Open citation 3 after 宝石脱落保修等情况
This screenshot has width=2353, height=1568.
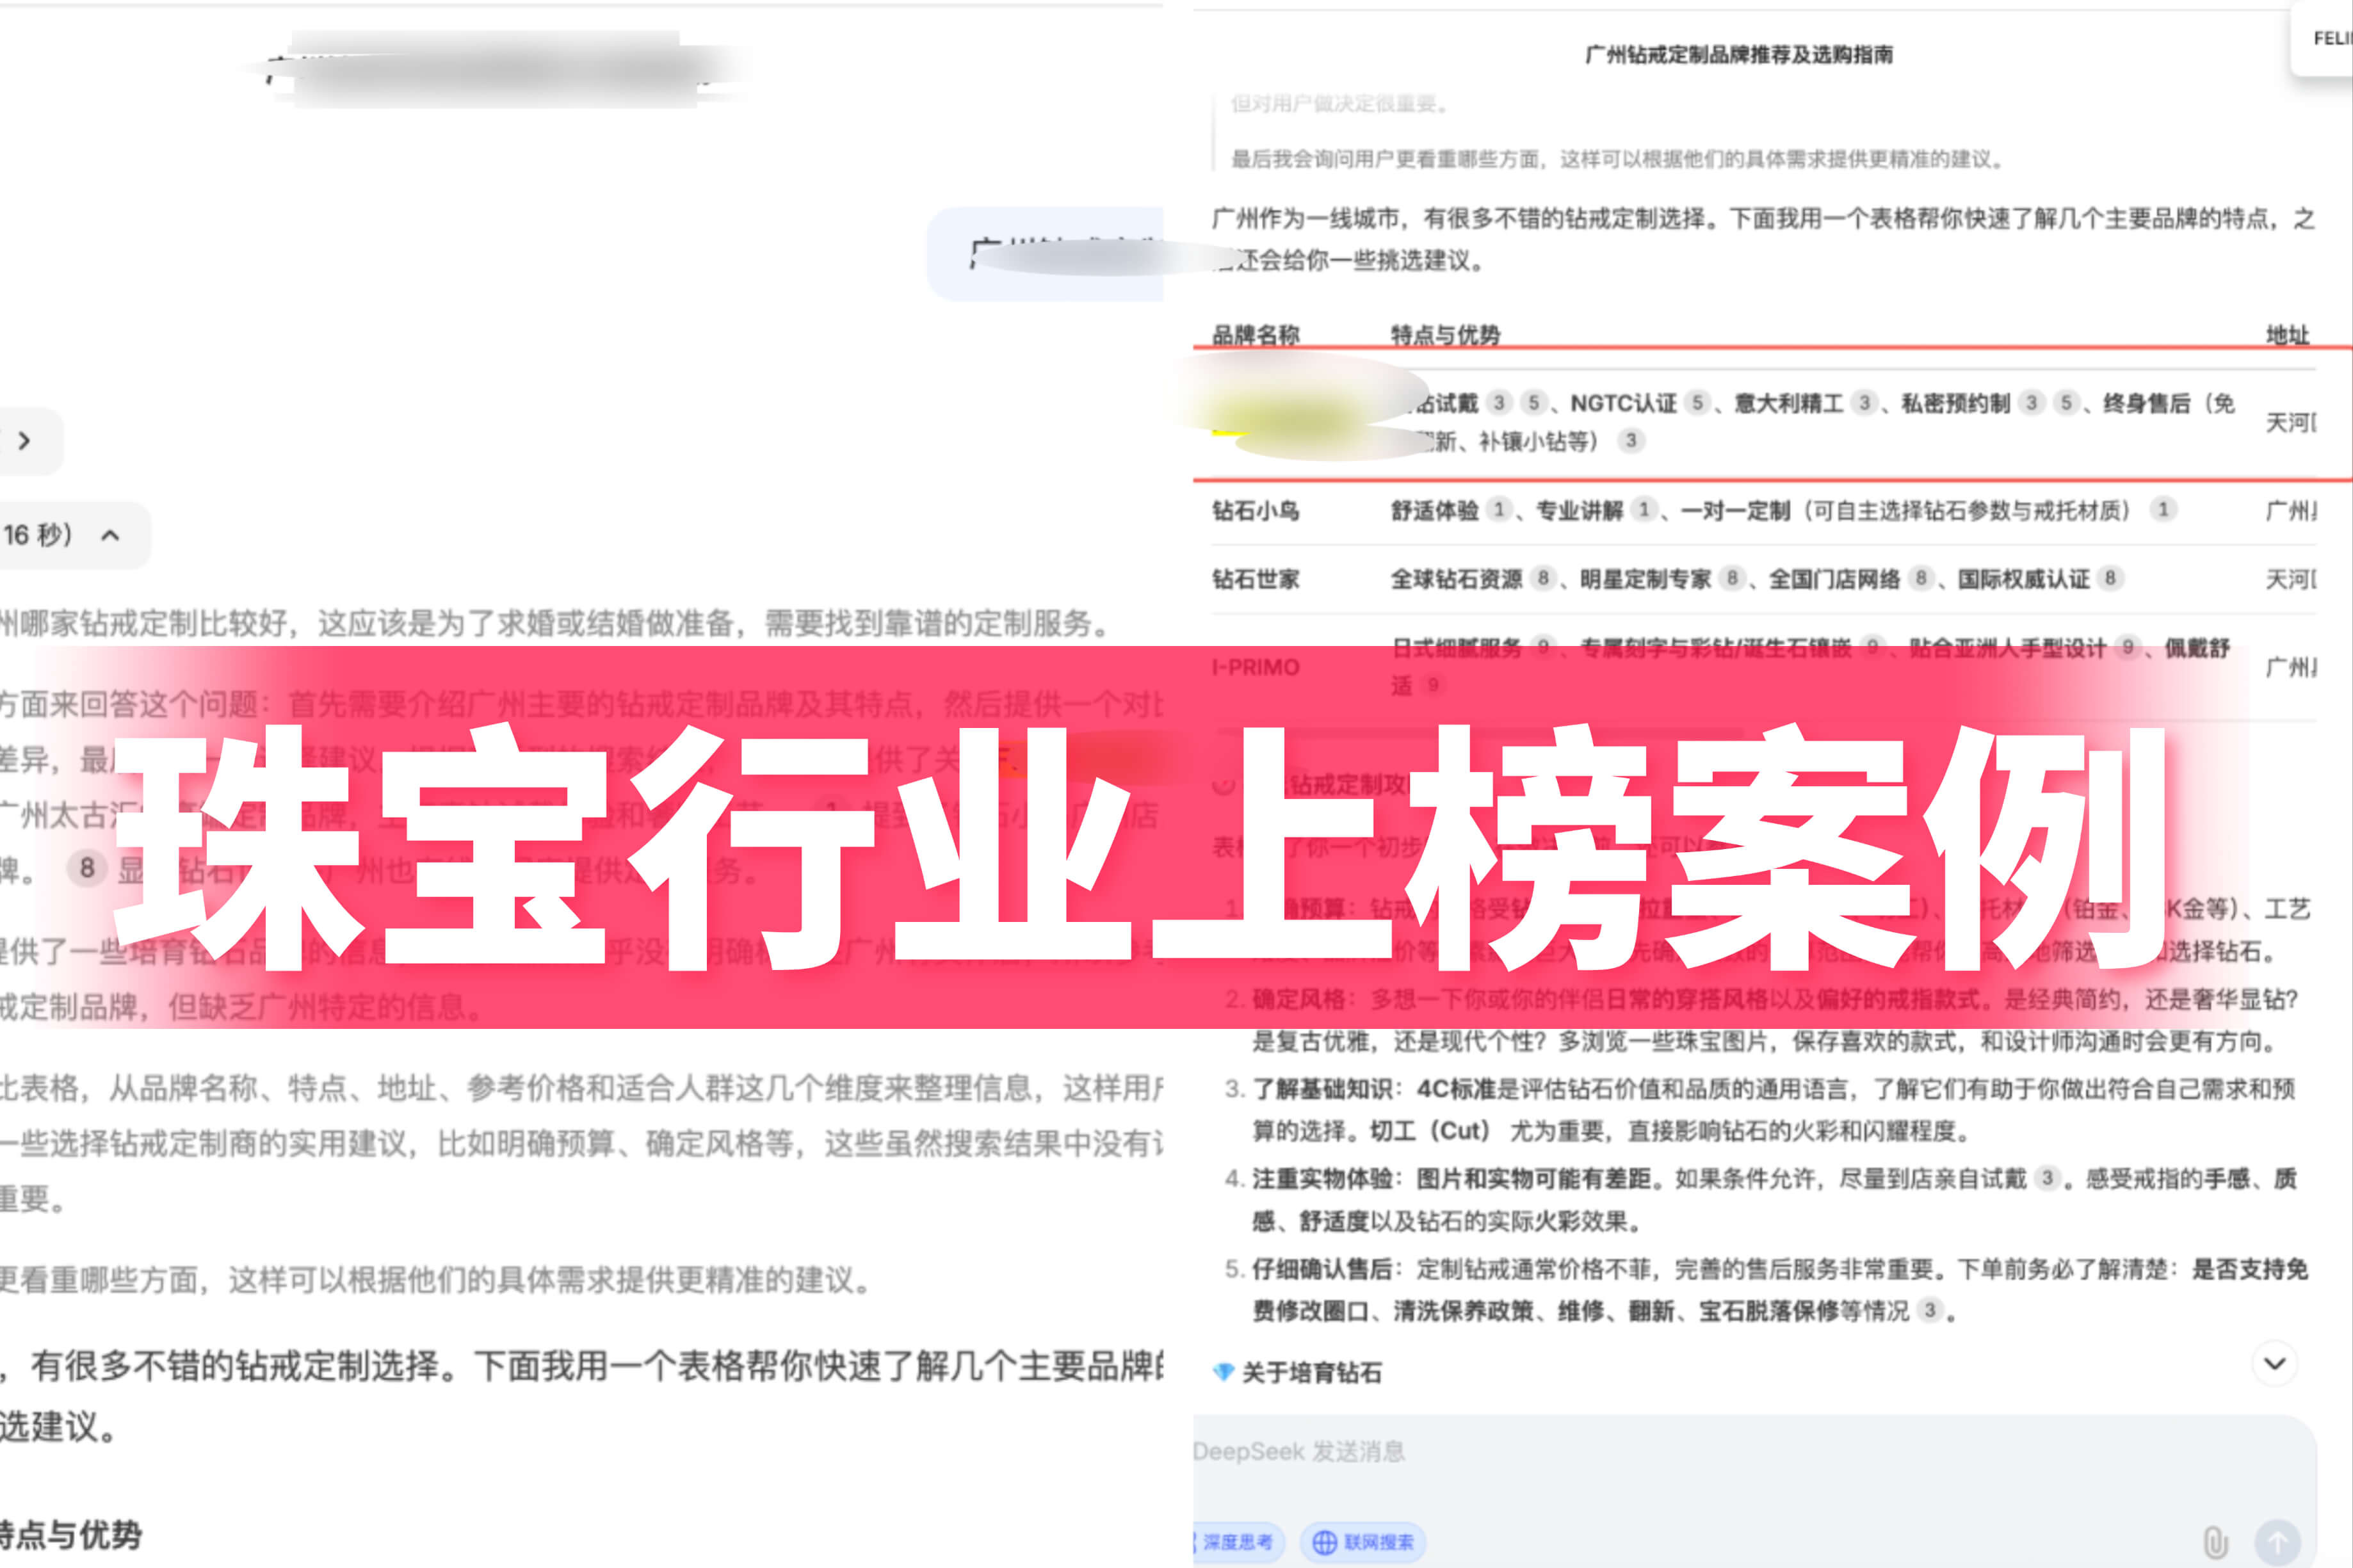pos(1930,1310)
